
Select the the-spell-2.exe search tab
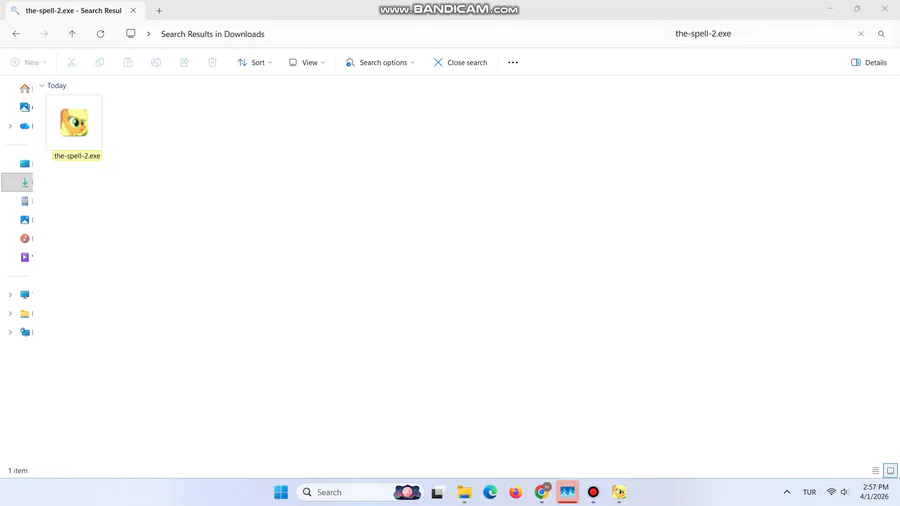coord(73,10)
